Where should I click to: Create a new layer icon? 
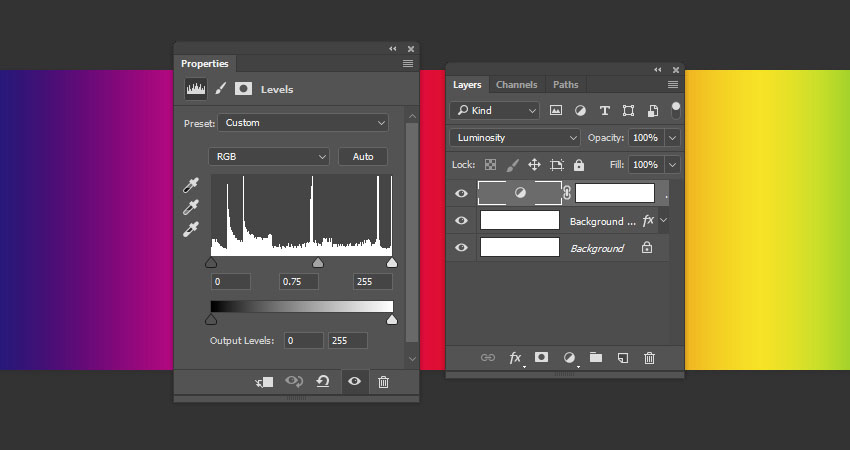pos(622,357)
